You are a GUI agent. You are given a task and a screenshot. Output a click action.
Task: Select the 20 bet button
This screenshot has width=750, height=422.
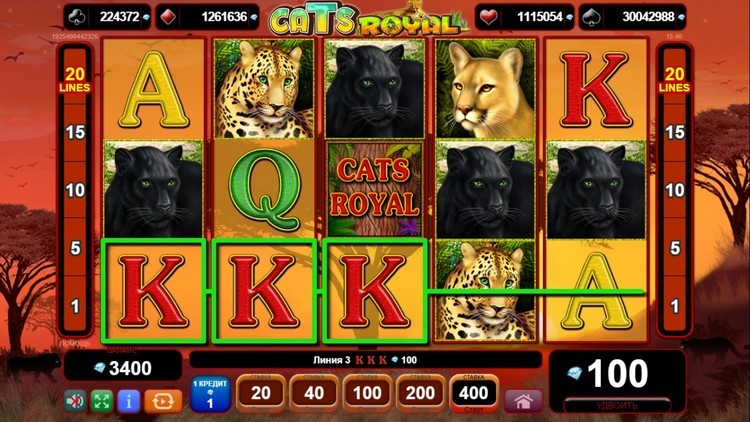(261, 393)
